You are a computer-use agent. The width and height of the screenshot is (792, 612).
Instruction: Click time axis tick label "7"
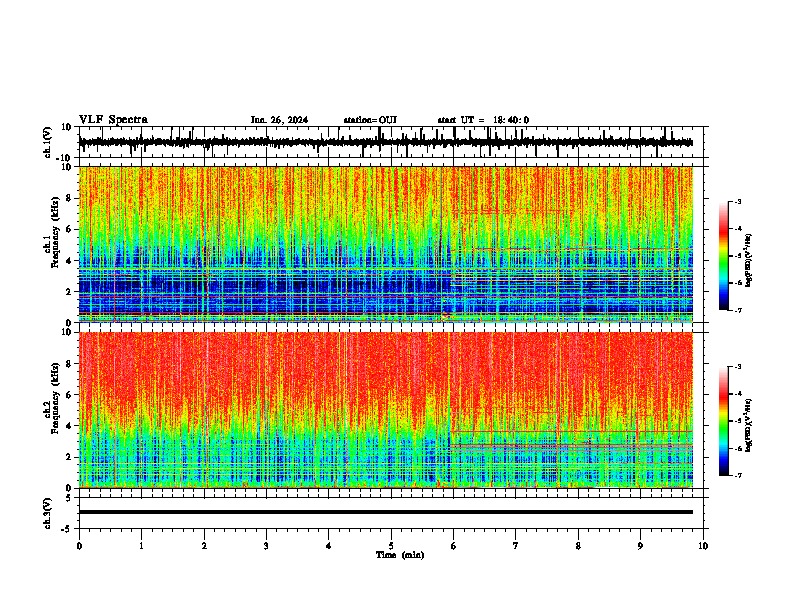coord(516,546)
